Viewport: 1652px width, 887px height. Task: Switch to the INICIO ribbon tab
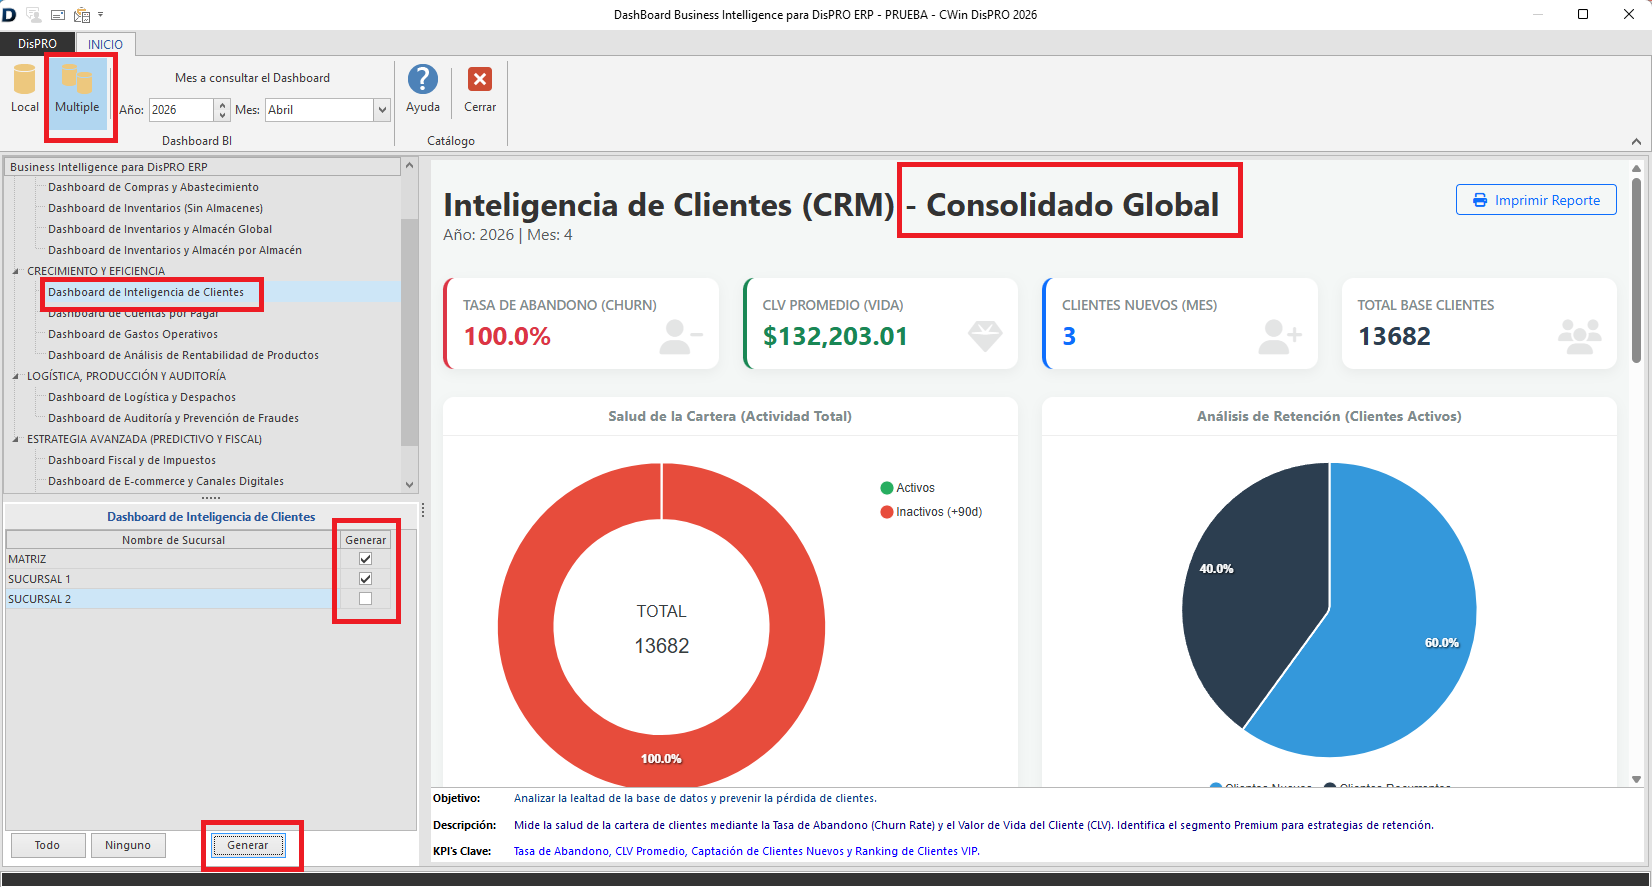[105, 44]
